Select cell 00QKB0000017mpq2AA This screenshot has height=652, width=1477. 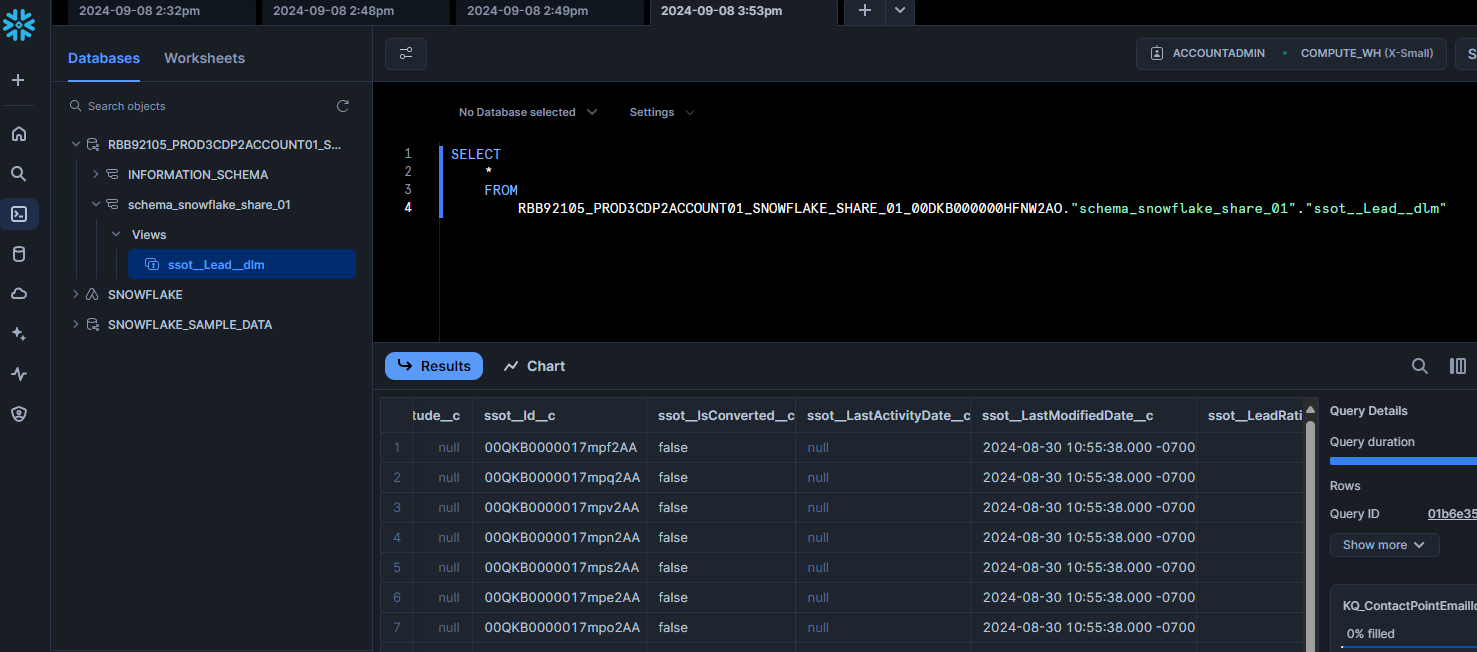click(560, 477)
